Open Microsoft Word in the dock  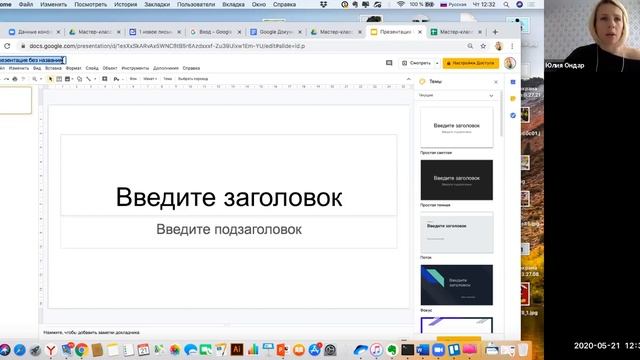point(423,350)
